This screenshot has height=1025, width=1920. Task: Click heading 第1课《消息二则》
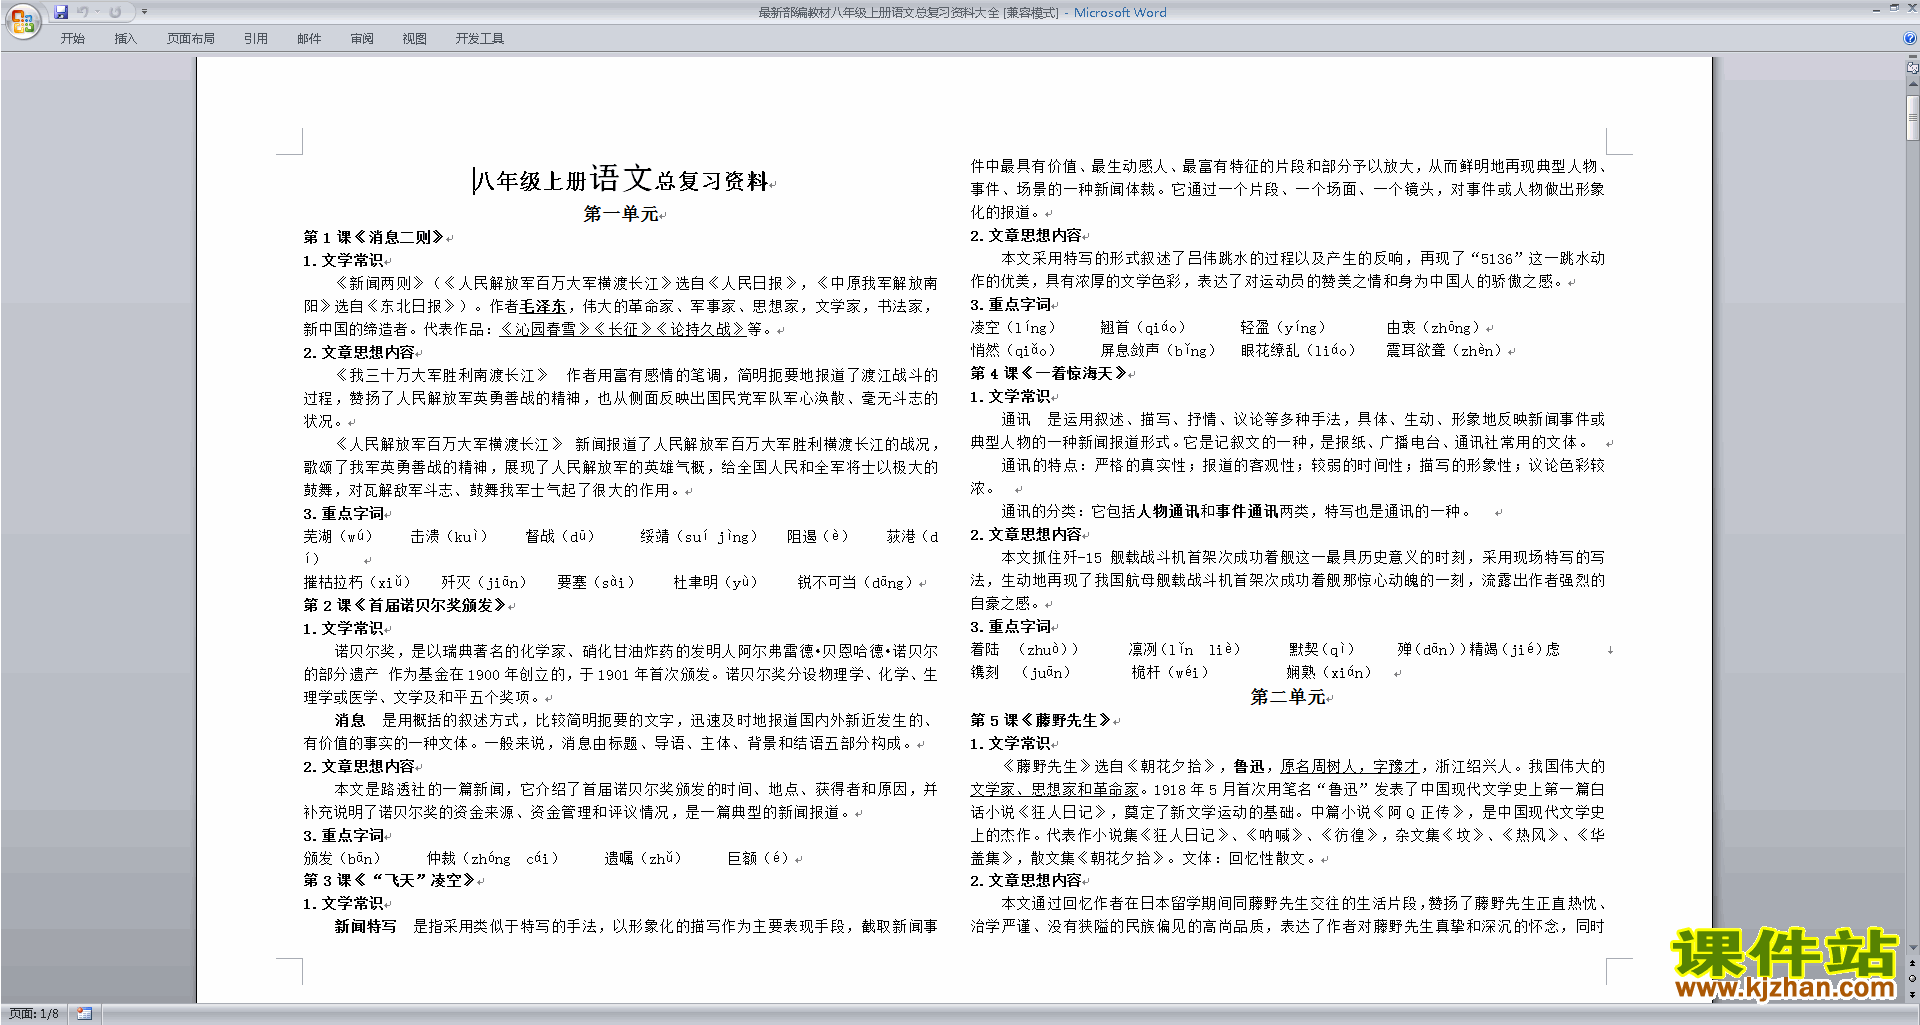click(x=374, y=237)
